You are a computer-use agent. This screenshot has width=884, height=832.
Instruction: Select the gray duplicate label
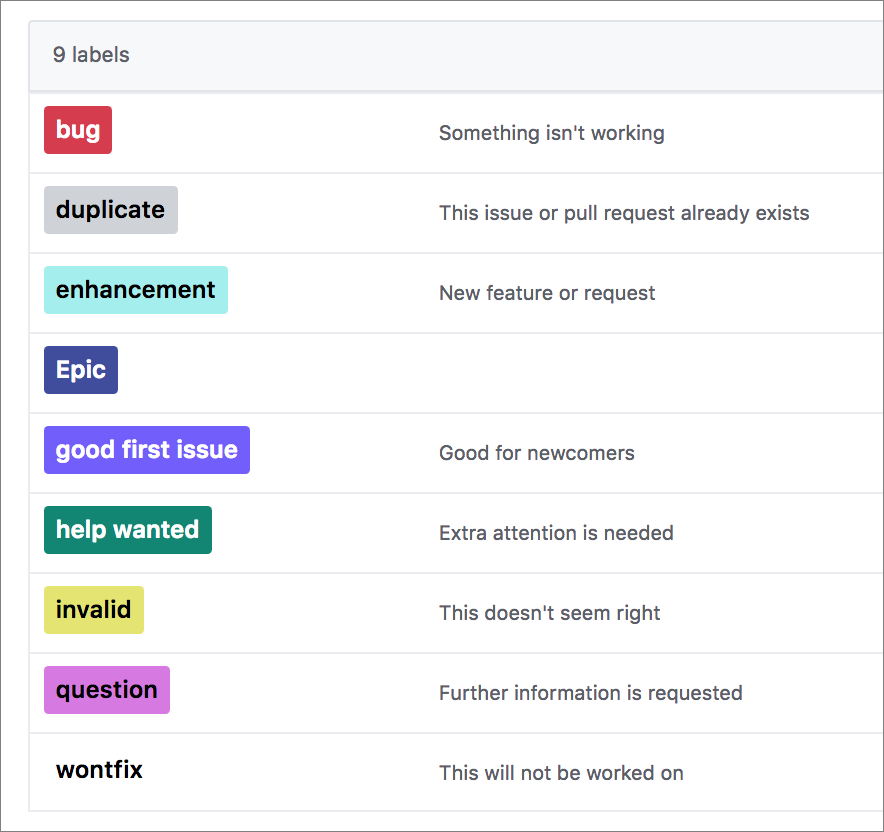110,210
